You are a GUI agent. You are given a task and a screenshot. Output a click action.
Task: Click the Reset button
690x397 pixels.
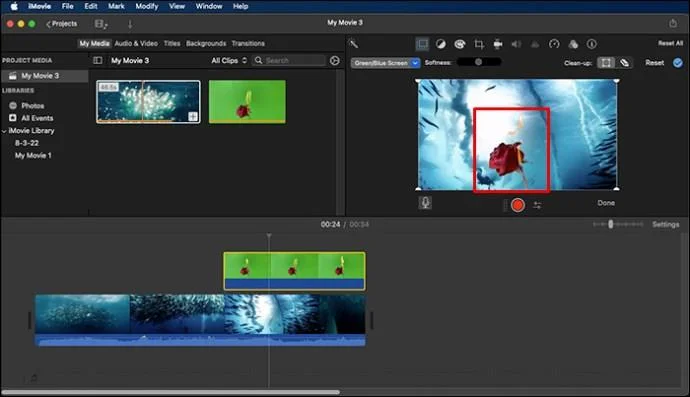point(654,62)
